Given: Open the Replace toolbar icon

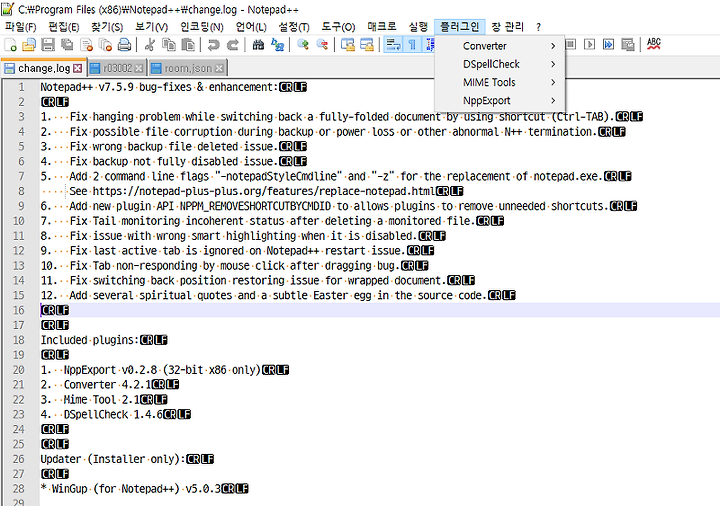Looking at the screenshot, I should (x=277, y=45).
